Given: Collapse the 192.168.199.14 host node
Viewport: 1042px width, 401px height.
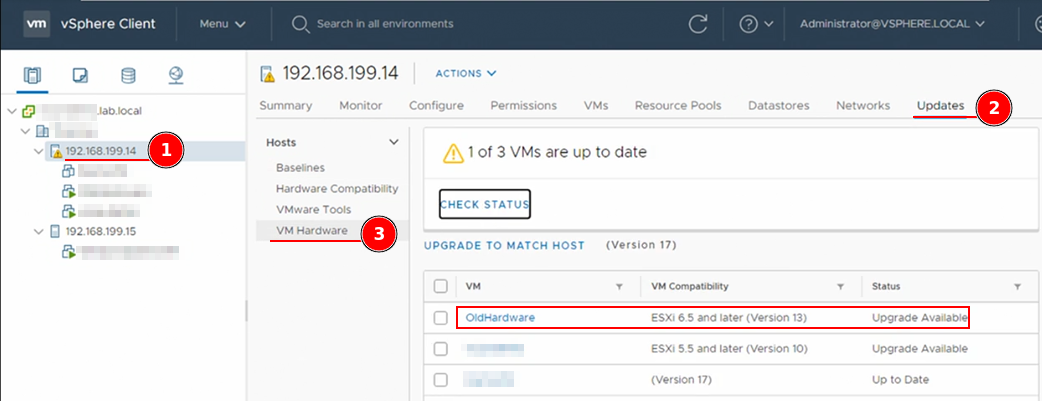Looking at the screenshot, I should coord(39,152).
